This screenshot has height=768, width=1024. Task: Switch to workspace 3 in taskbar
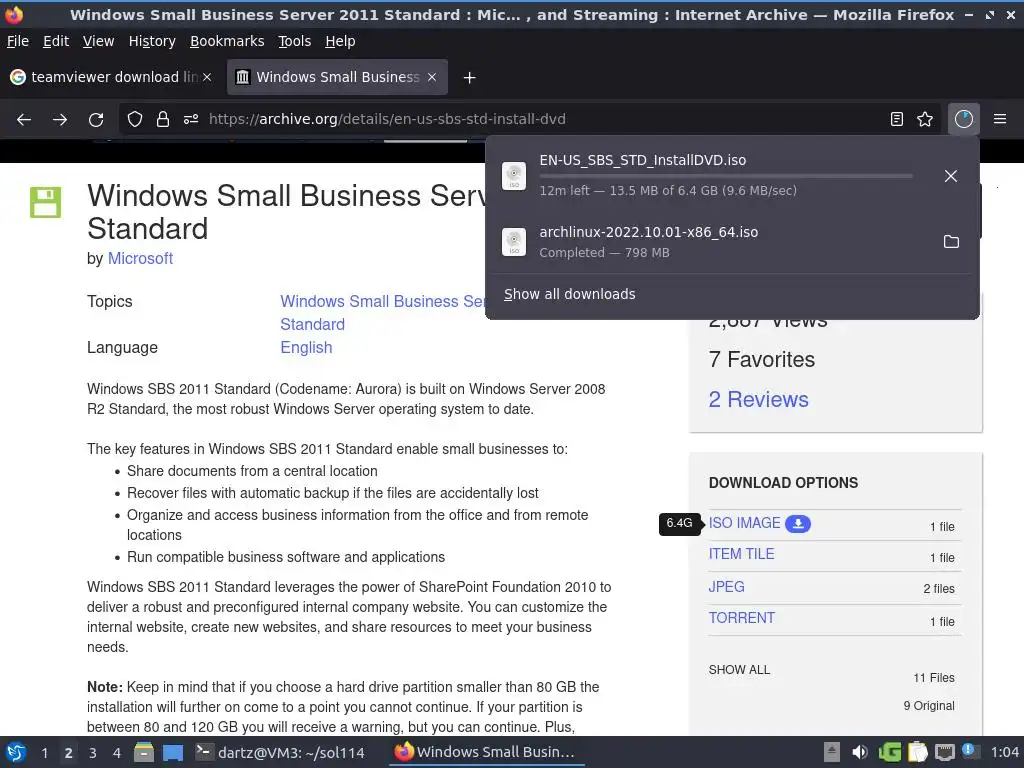tap(93, 753)
